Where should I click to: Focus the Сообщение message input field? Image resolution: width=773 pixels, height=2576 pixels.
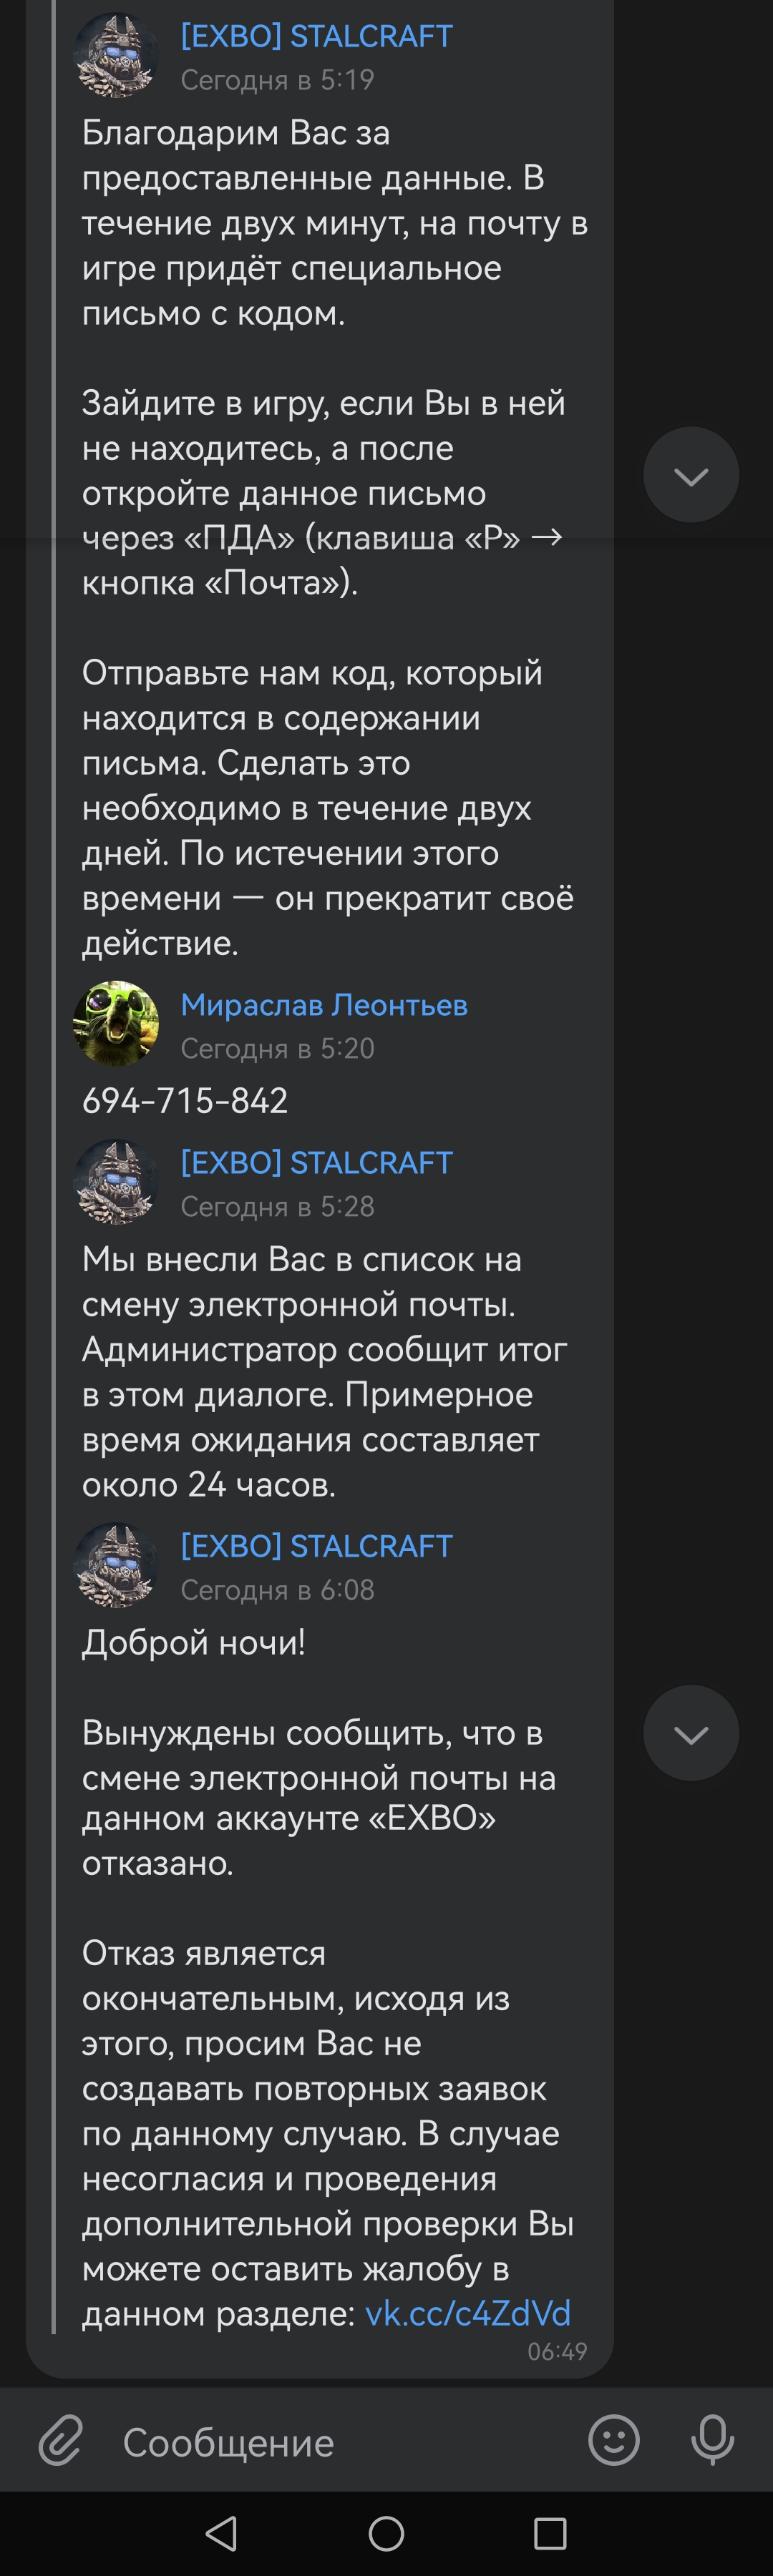coord(340,2442)
